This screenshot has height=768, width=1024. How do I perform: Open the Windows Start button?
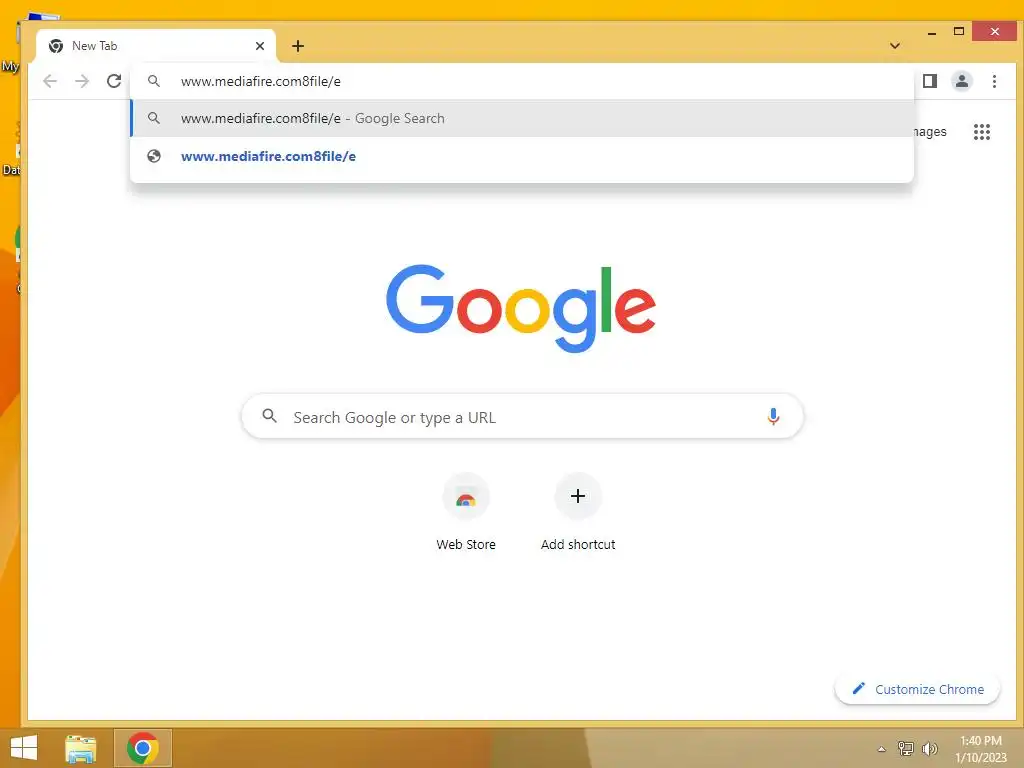click(24, 748)
